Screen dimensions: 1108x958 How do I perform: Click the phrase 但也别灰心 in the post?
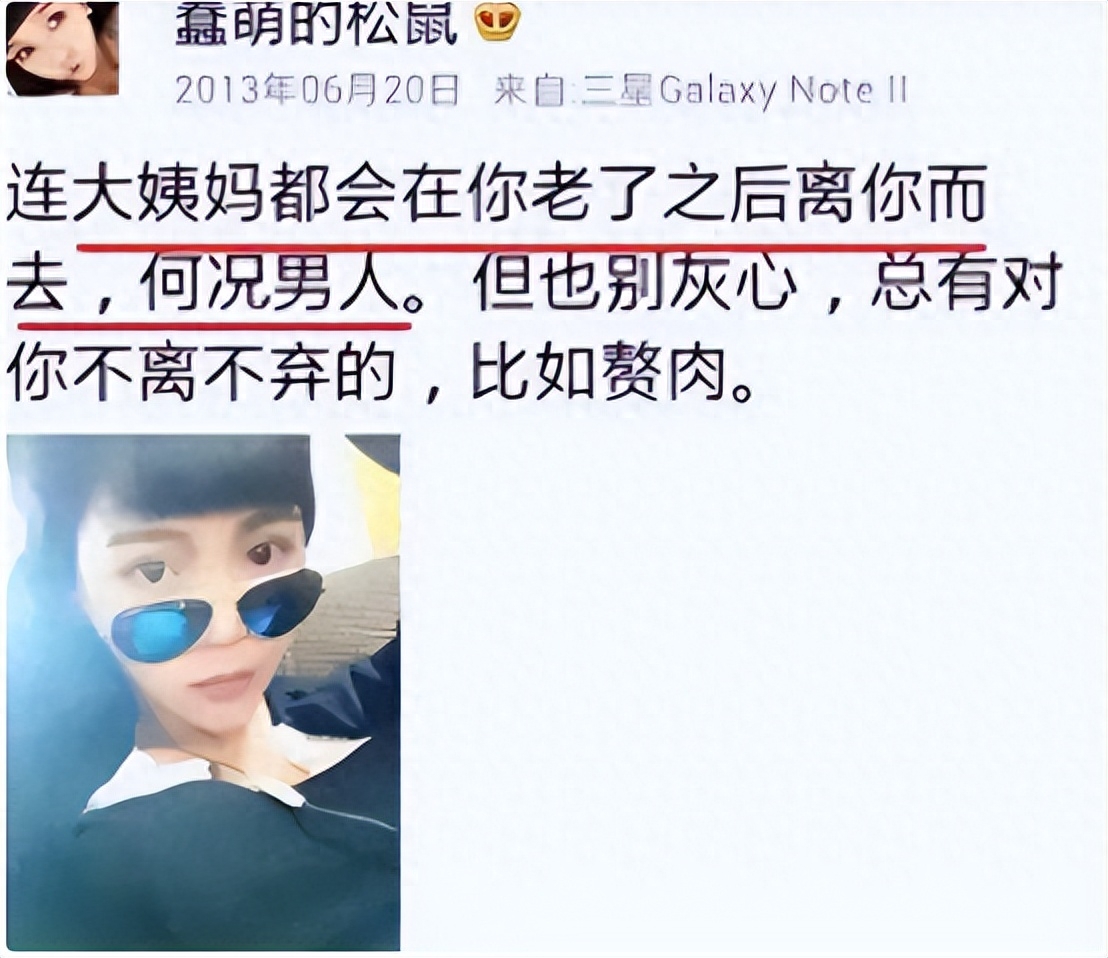(635, 285)
